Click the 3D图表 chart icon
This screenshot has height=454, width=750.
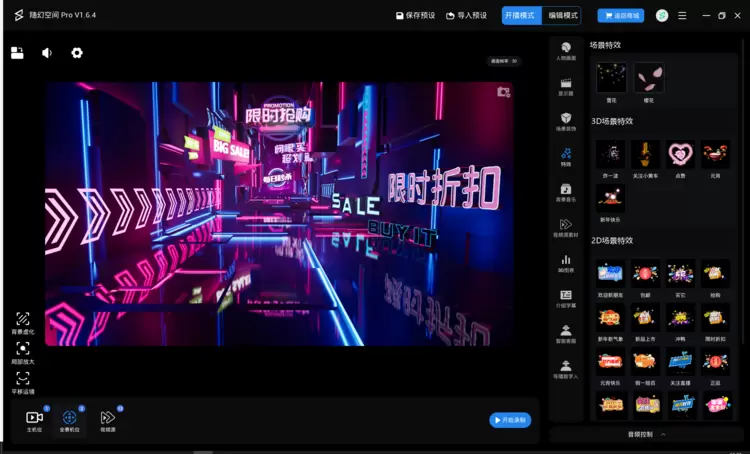tap(566, 262)
